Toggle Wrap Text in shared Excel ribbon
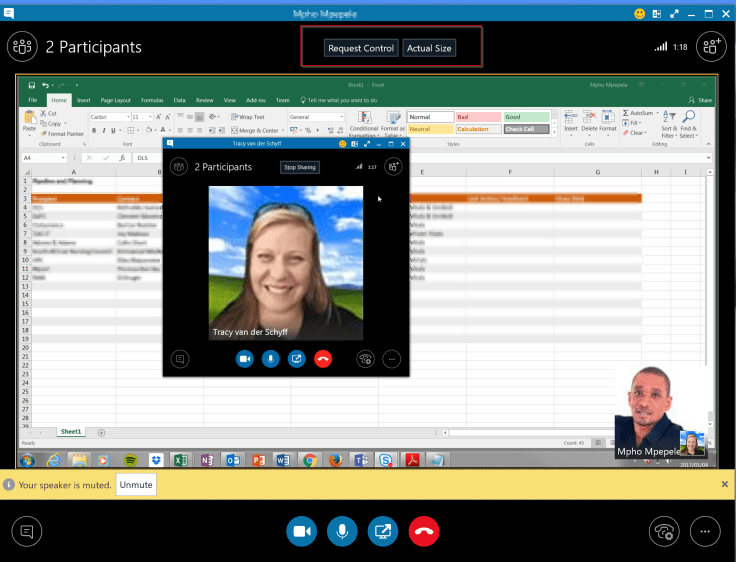This screenshot has width=736, height=562. 248,117
